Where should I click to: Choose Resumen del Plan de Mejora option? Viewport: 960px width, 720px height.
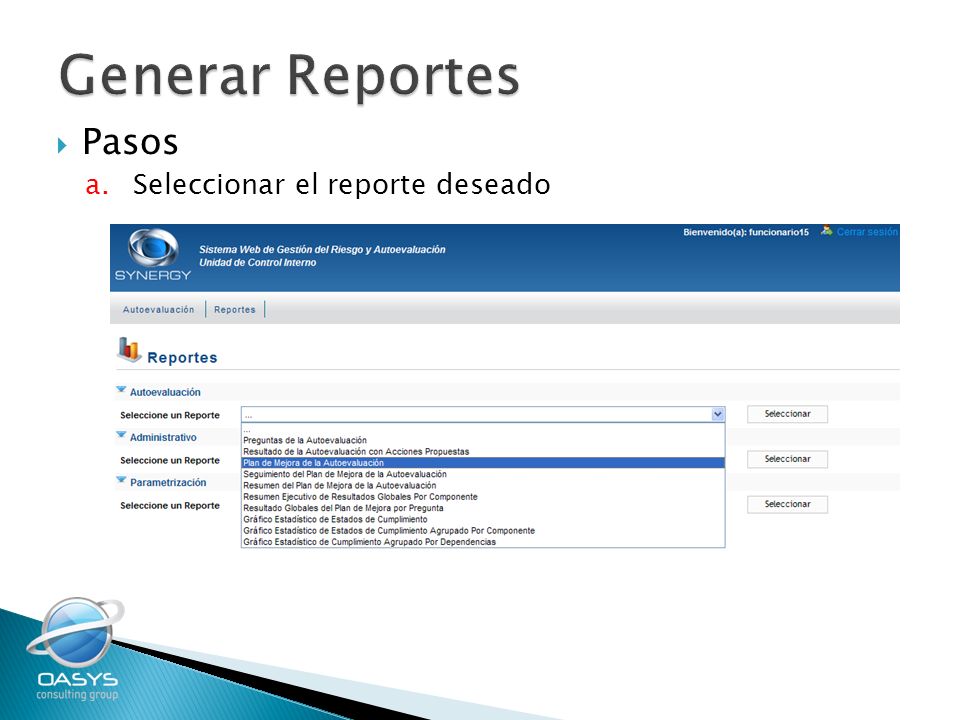pos(483,486)
